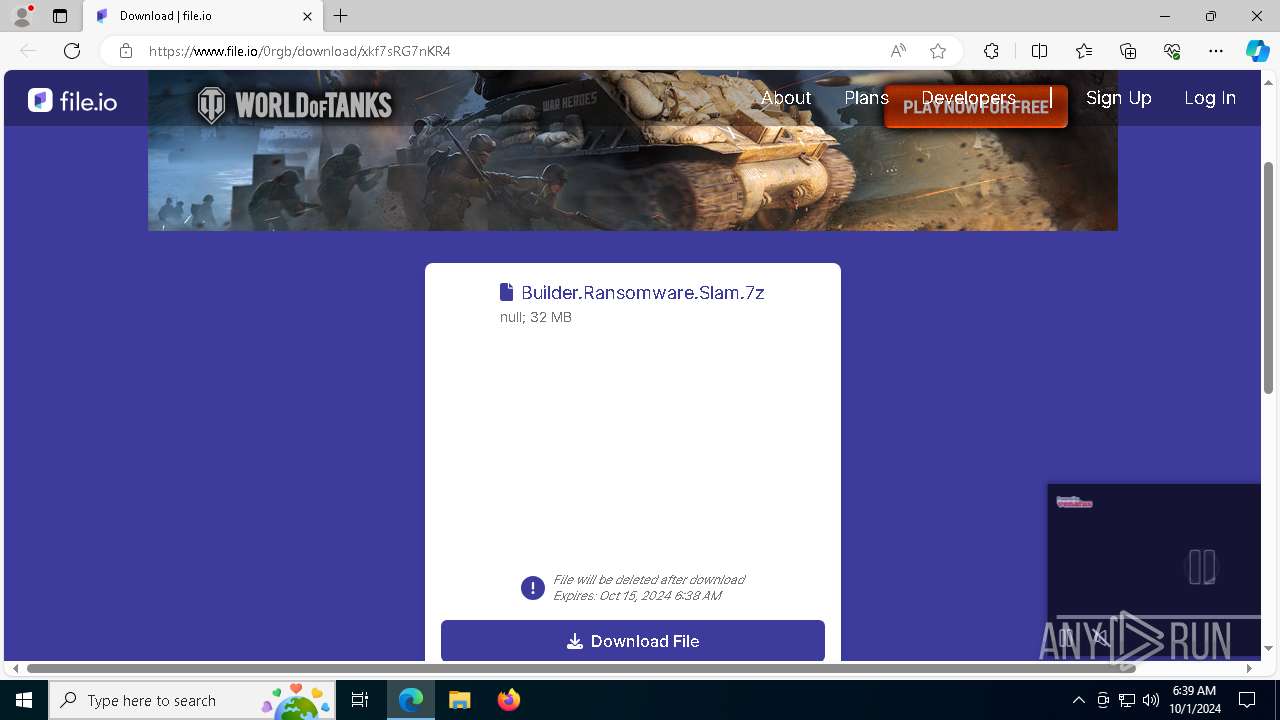Go to file.io home logo
This screenshot has height=720, width=1280.
pyautogui.click(x=72, y=100)
